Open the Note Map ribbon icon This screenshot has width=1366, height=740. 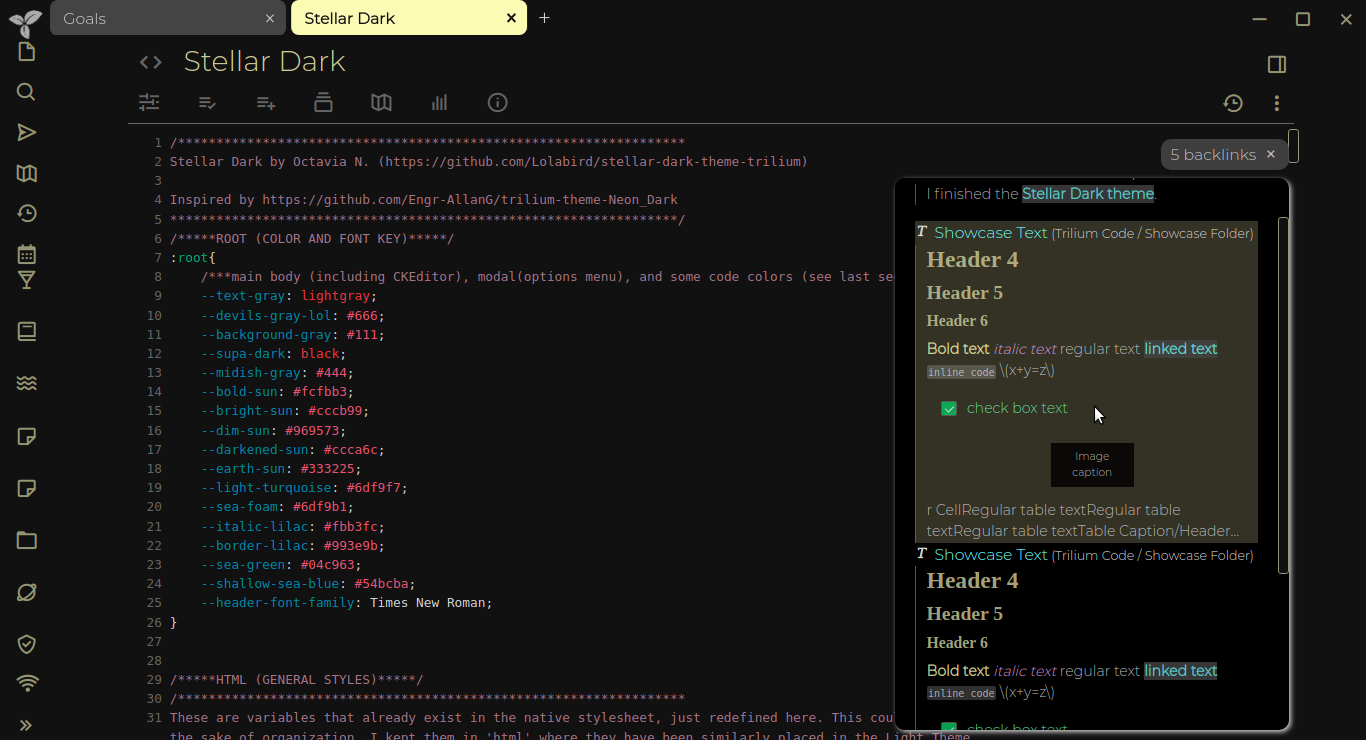(381, 102)
